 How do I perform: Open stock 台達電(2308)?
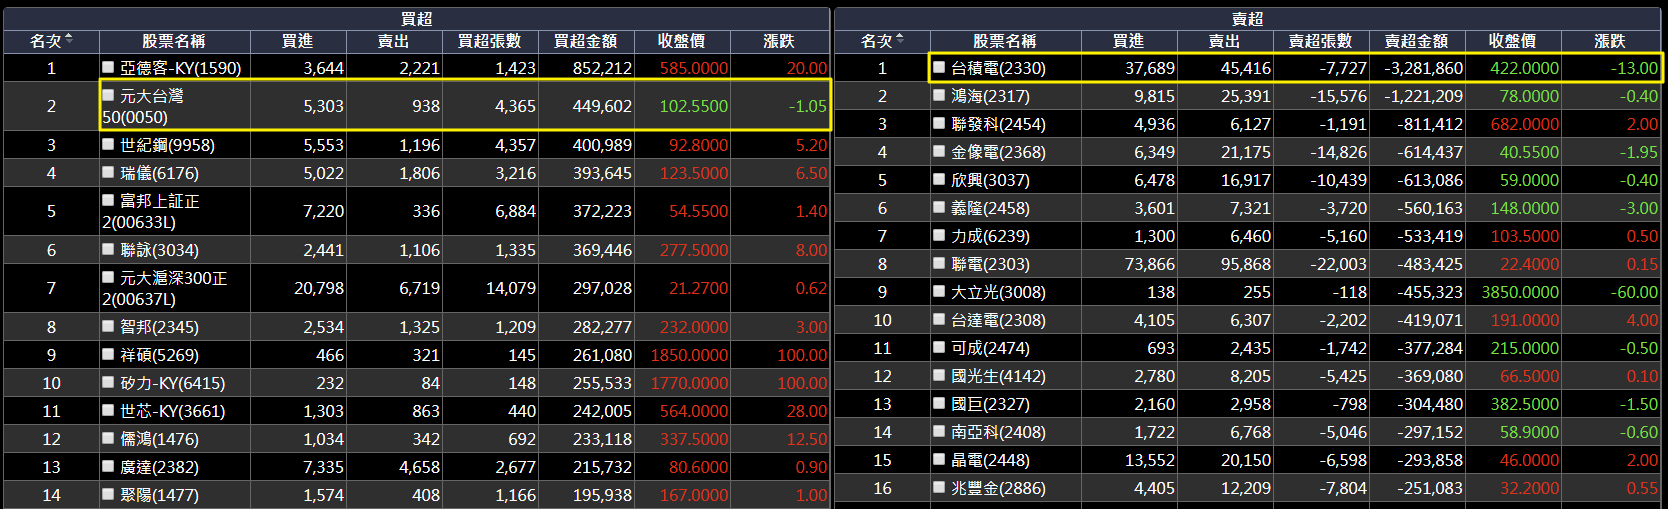tap(999, 320)
